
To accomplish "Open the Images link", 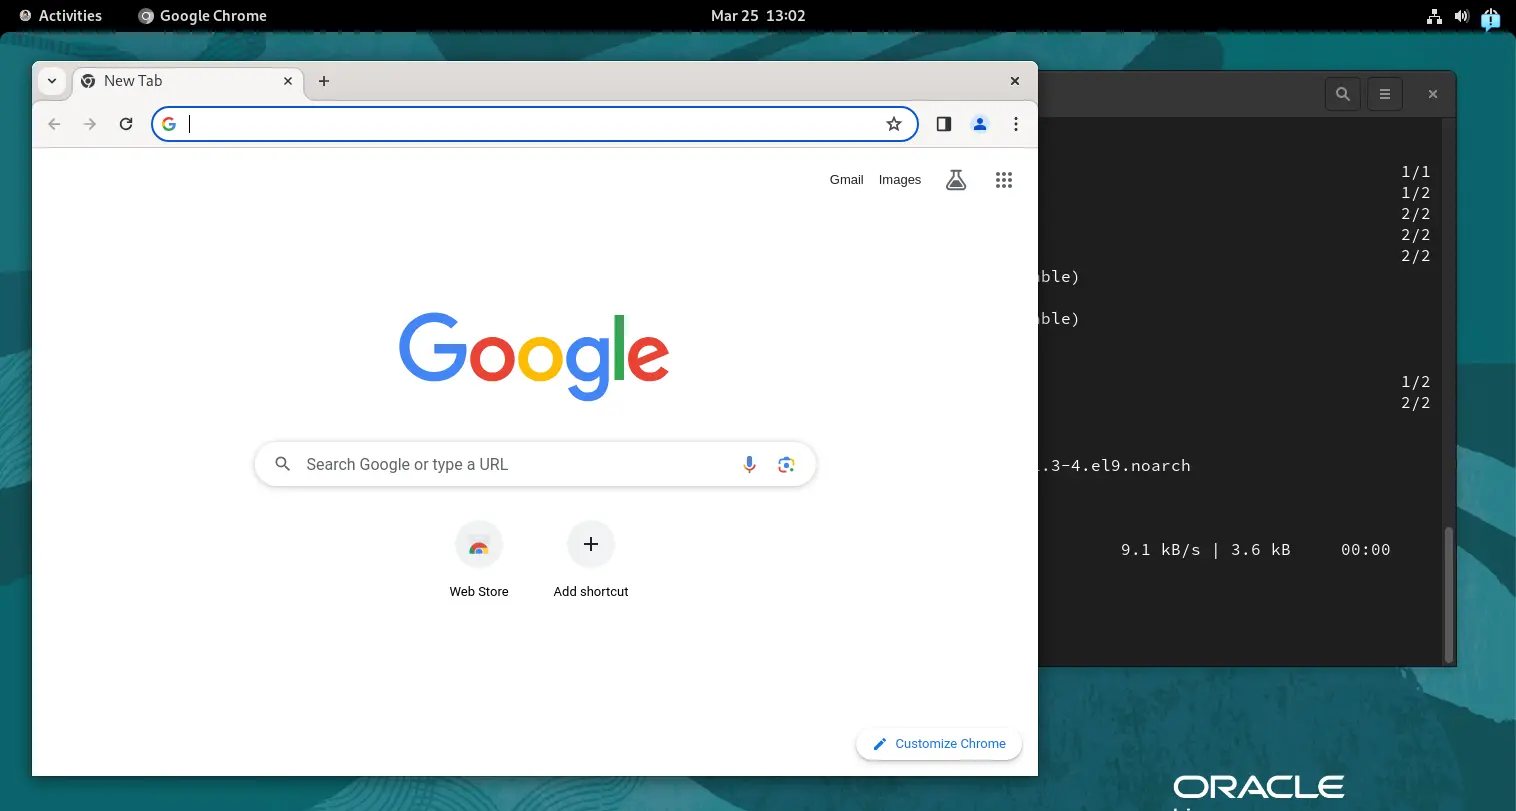I will coord(899,180).
